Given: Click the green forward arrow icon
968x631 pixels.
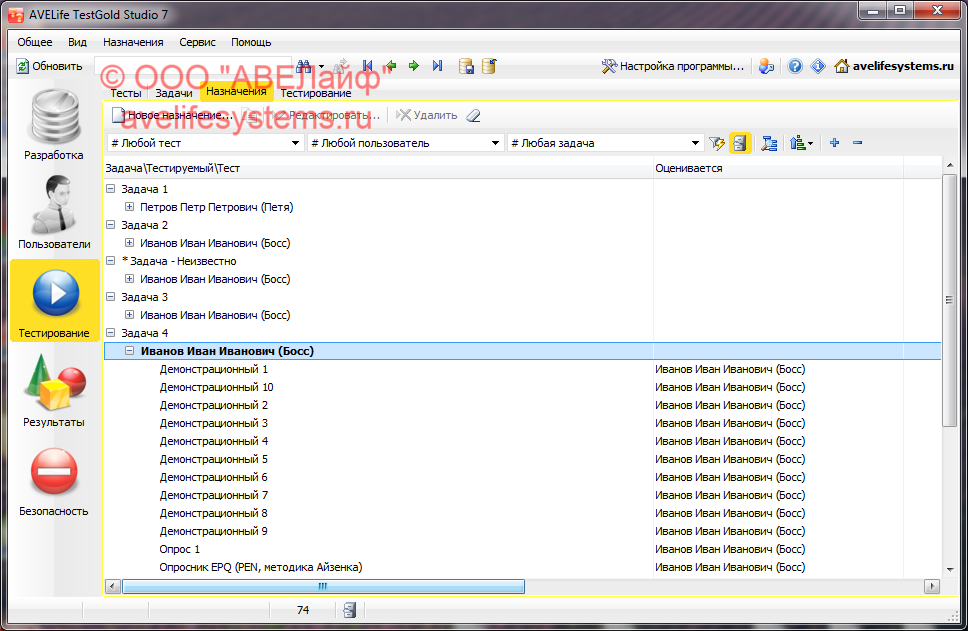Looking at the screenshot, I should [x=413, y=66].
